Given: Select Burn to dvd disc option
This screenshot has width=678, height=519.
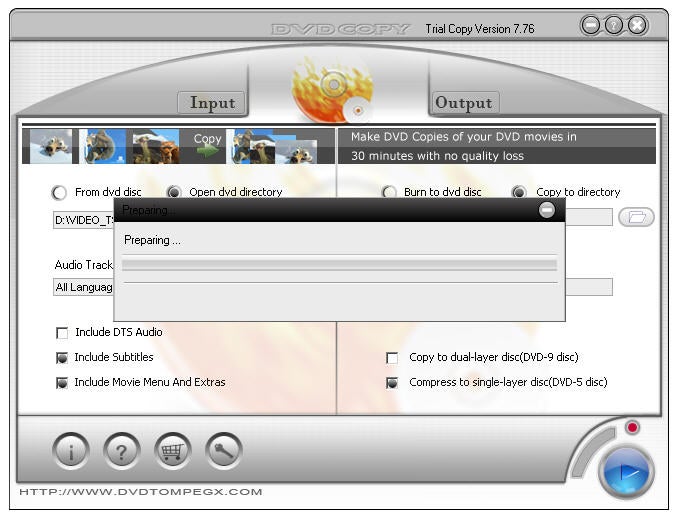Looking at the screenshot, I should [389, 192].
